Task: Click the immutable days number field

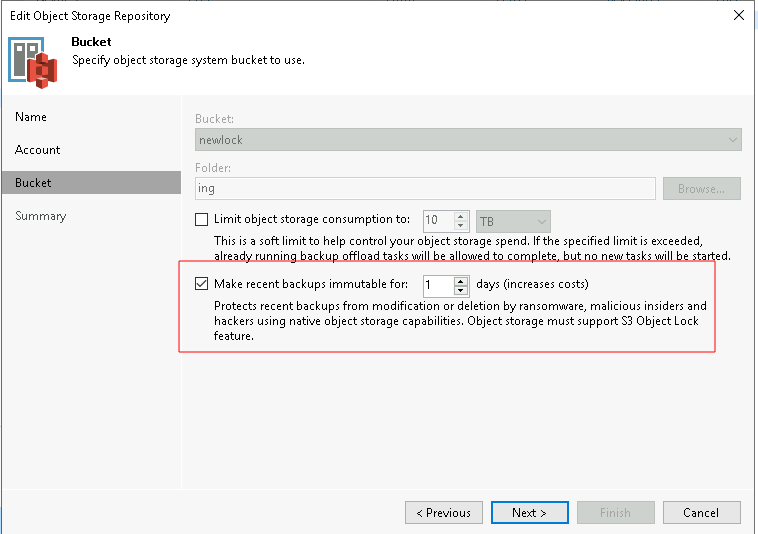Action: [438, 285]
